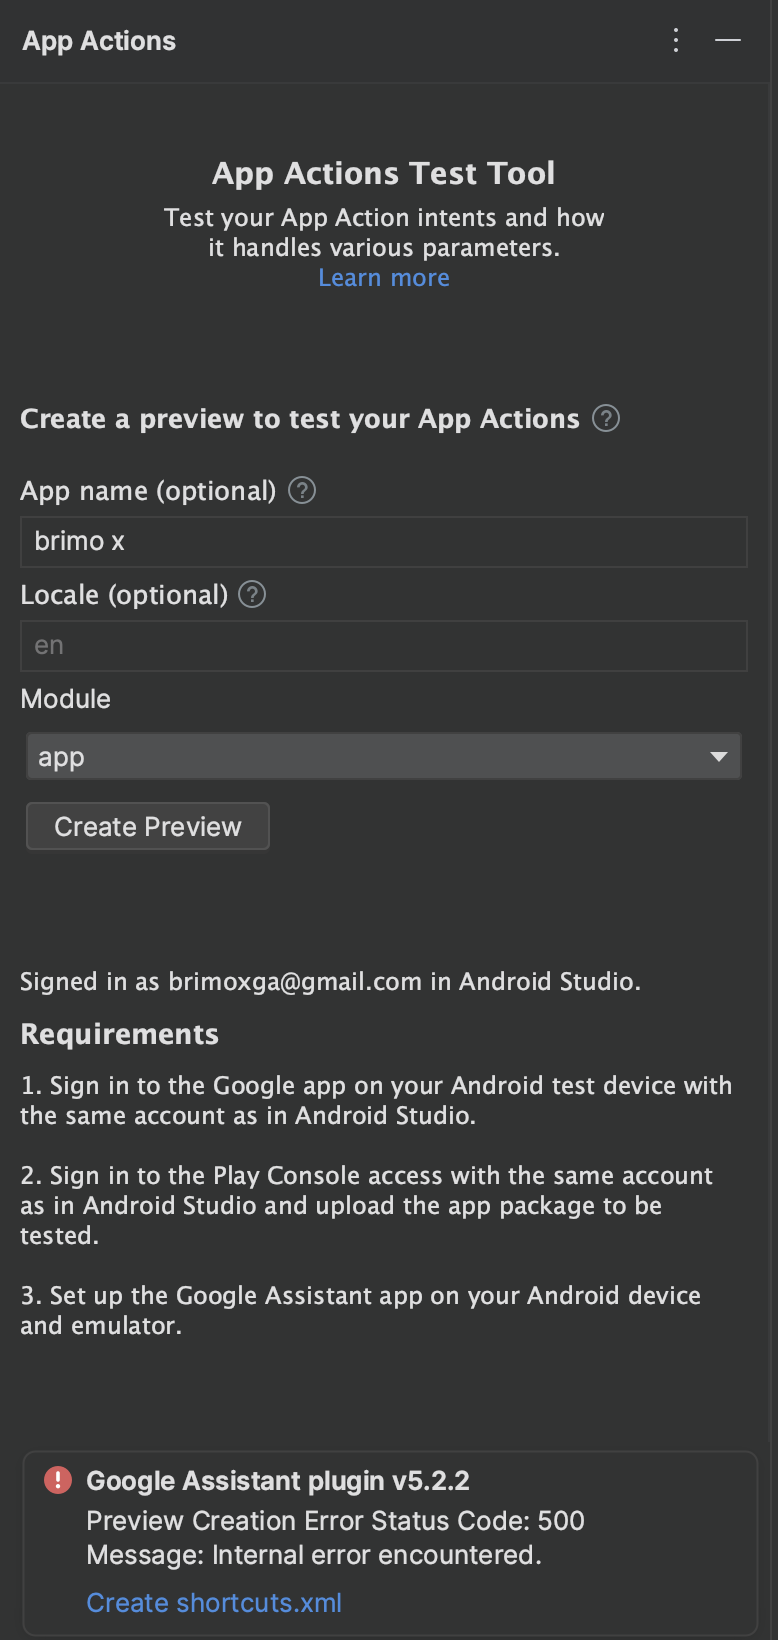Click the App Actions panel title
Screen dimensions: 778x1640
pyautogui.click(x=99, y=41)
